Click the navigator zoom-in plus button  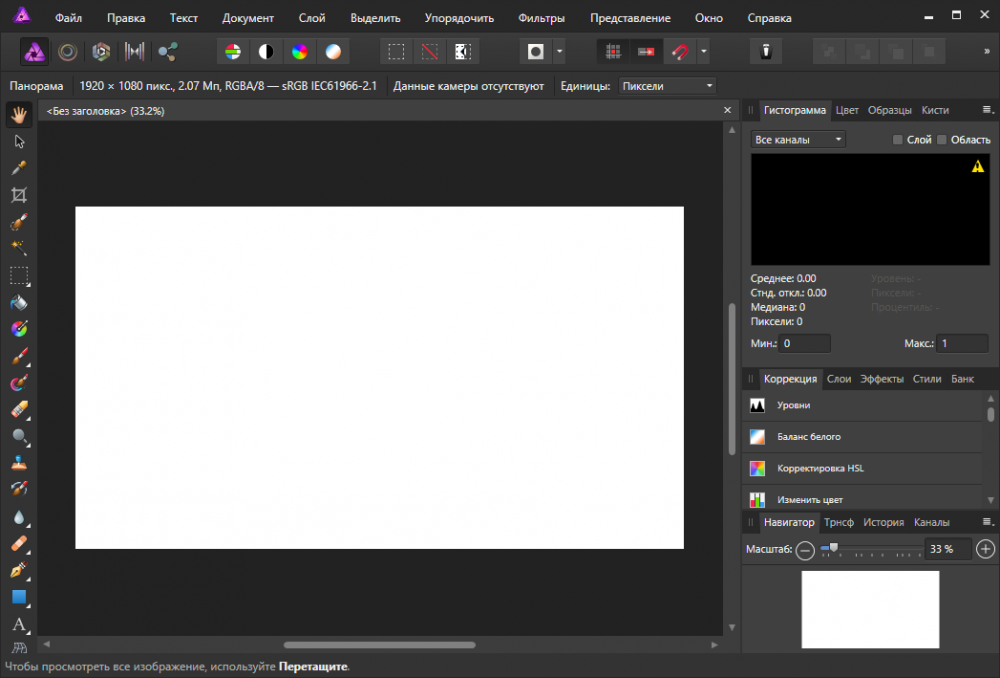pyautogui.click(x=985, y=549)
